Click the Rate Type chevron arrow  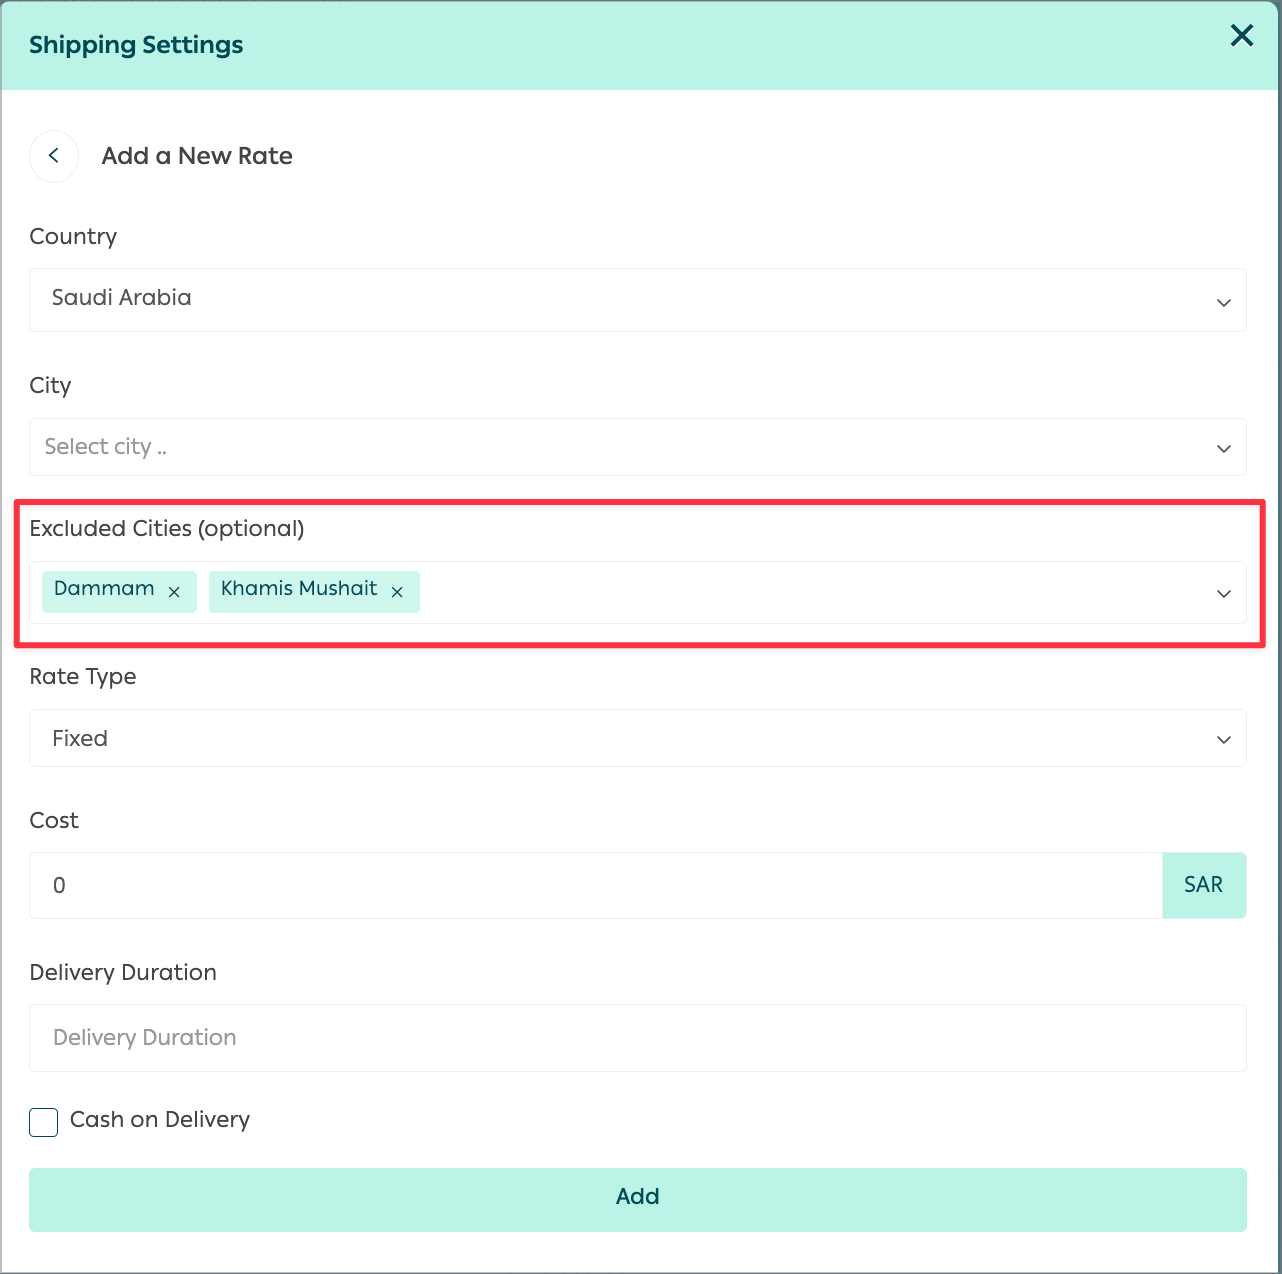click(x=1223, y=740)
